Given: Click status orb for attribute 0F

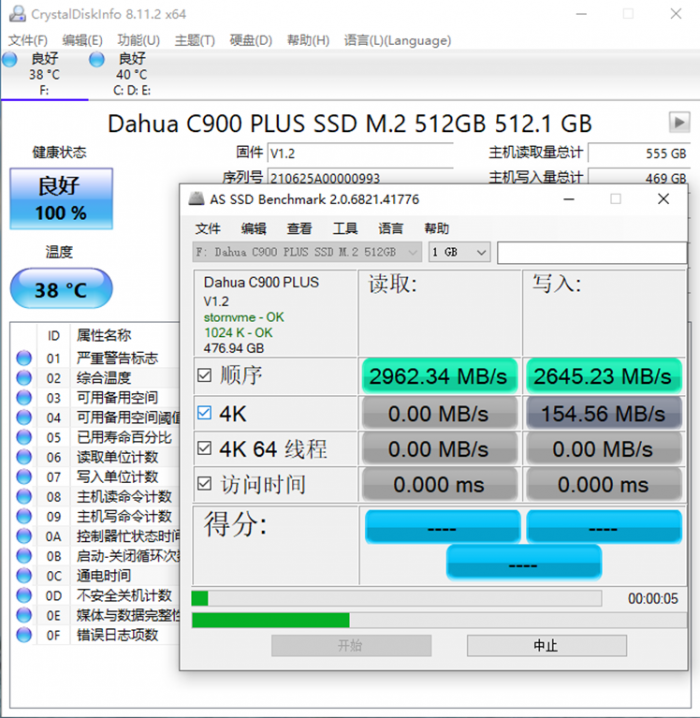Looking at the screenshot, I should pyautogui.click(x=25, y=634).
